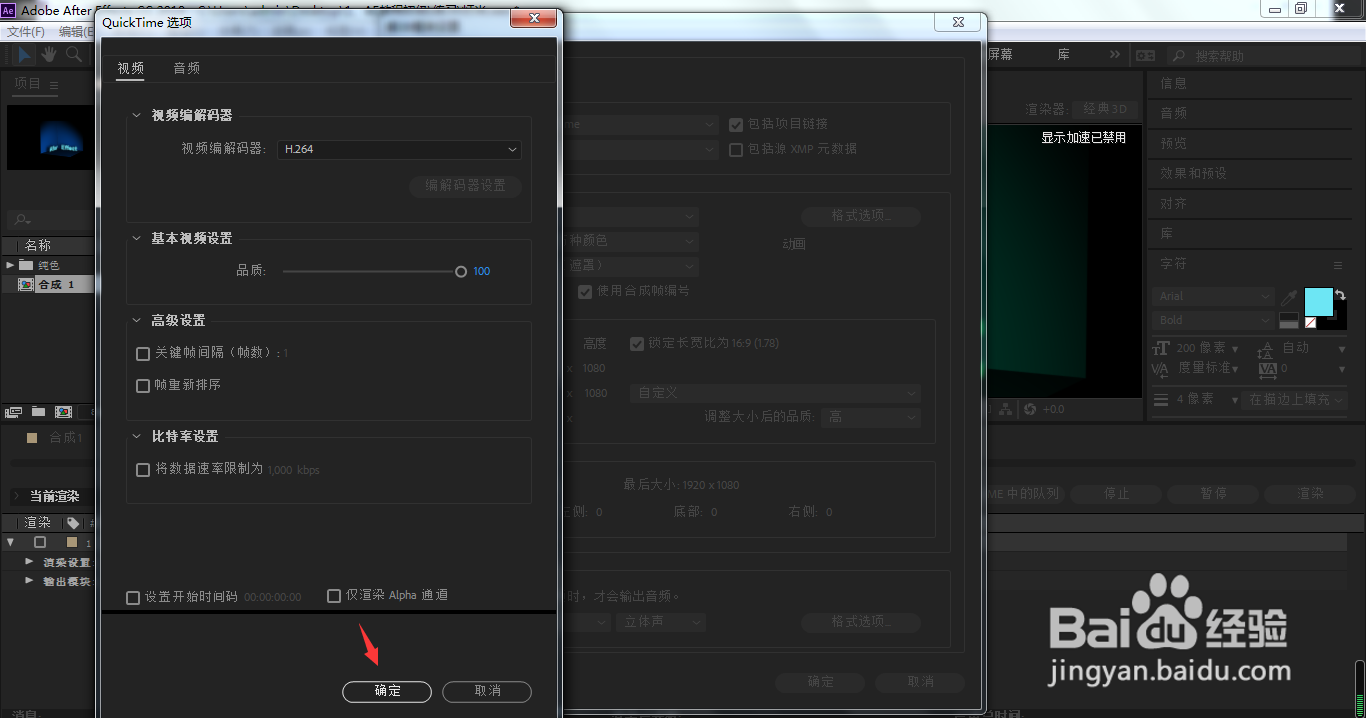Image resolution: width=1366 pixels, height=718 pixels.
Task: Expand 渲染设置 row in render queue
Action: (x=30, y=562)
